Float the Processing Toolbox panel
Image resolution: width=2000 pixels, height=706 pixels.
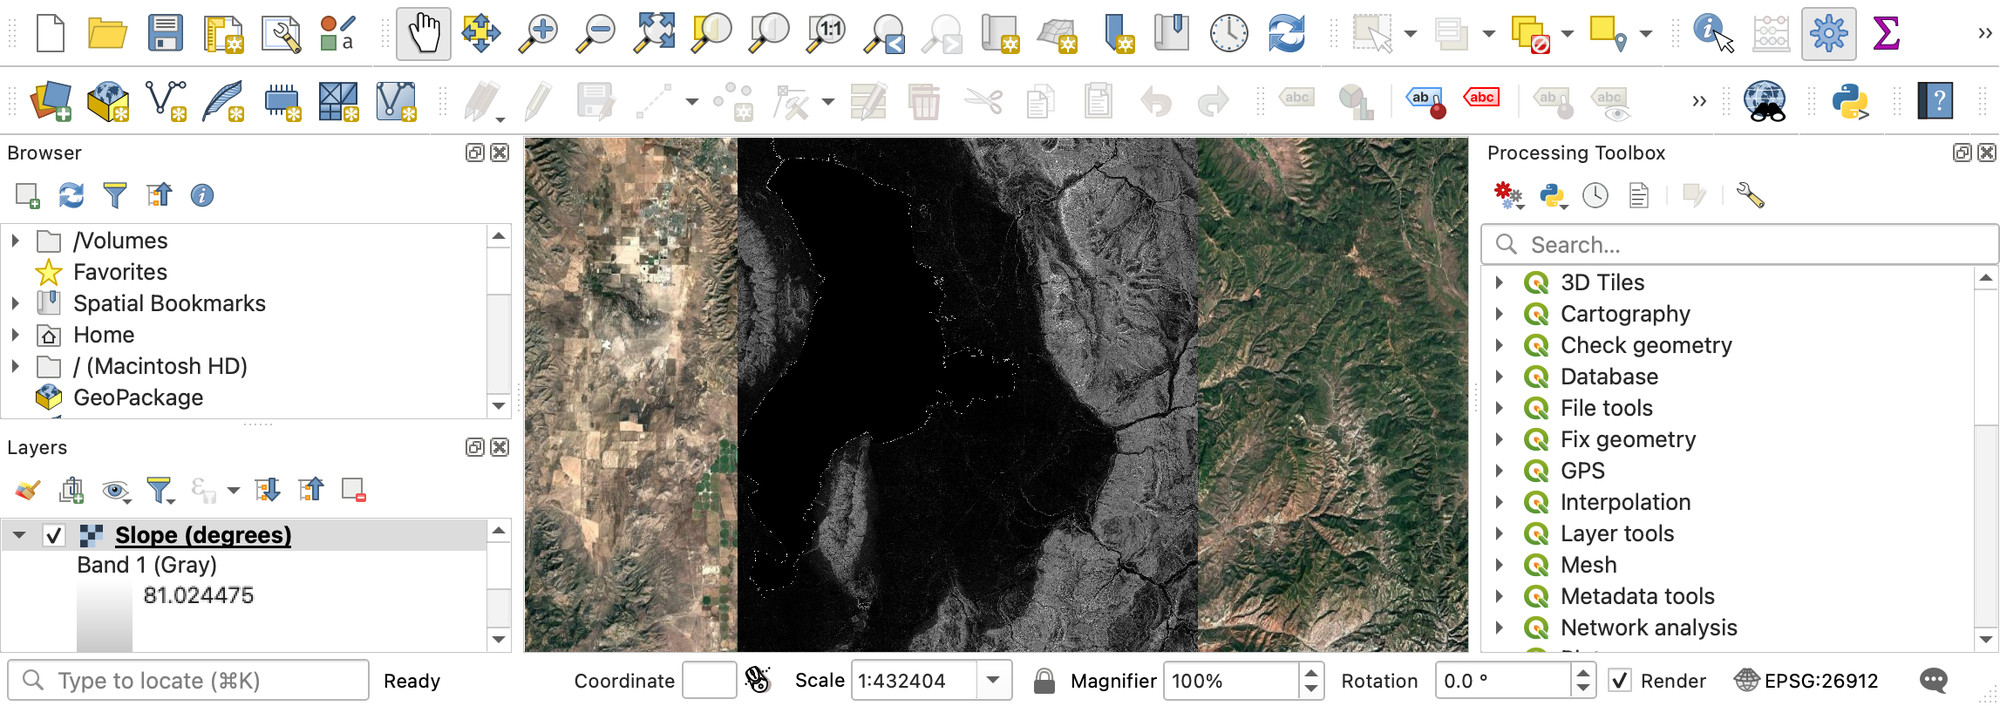(1962, 153)
